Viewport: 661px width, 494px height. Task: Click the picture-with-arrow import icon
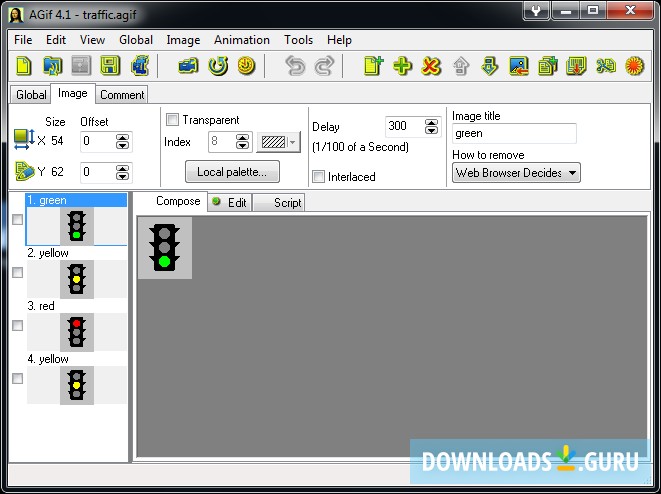(519, 66)
